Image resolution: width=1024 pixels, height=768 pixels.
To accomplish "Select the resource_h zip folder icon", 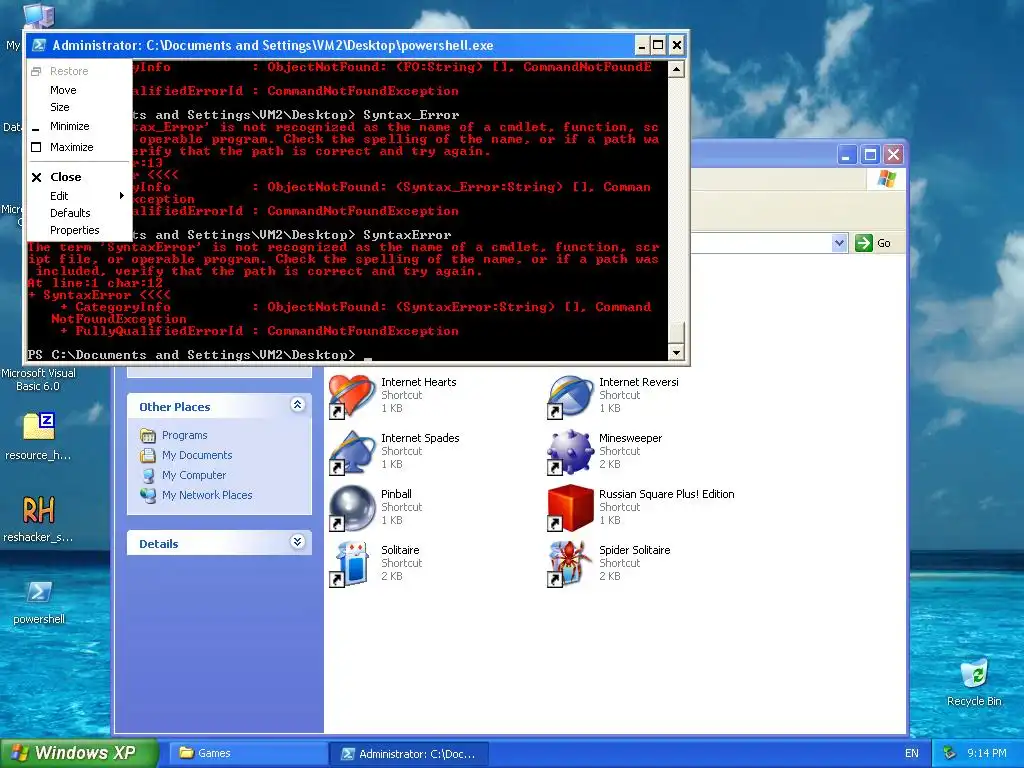I will pyautogui.click(x=39, y=426).
